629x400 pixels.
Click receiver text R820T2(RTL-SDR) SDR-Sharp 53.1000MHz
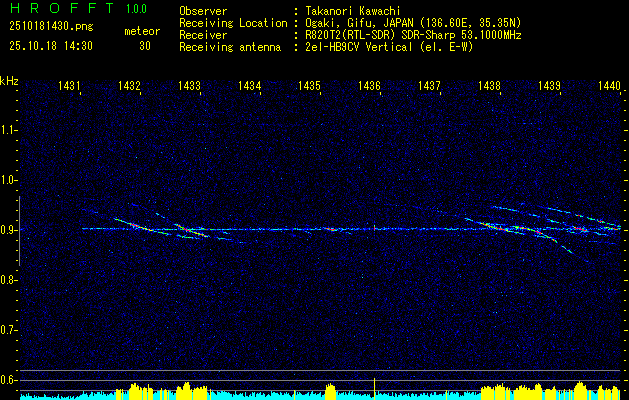(413, 35)
